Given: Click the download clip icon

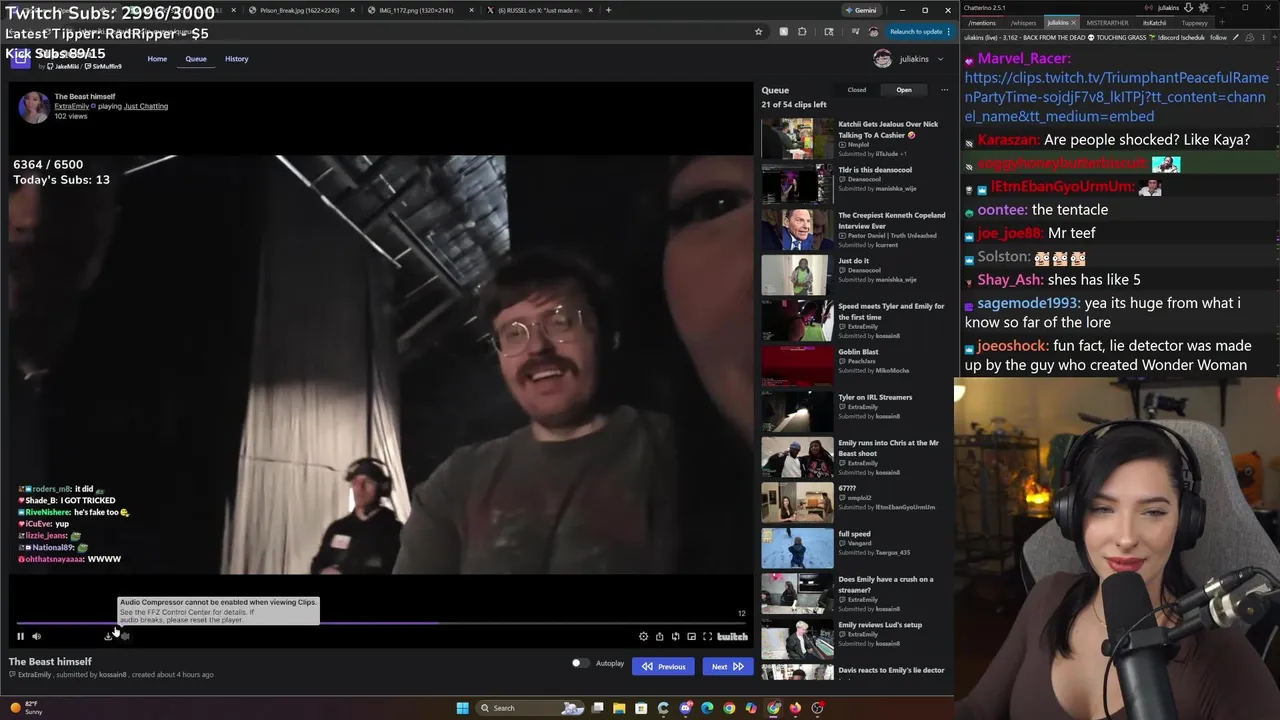Looking at the screenshot, I should (108, 636).
